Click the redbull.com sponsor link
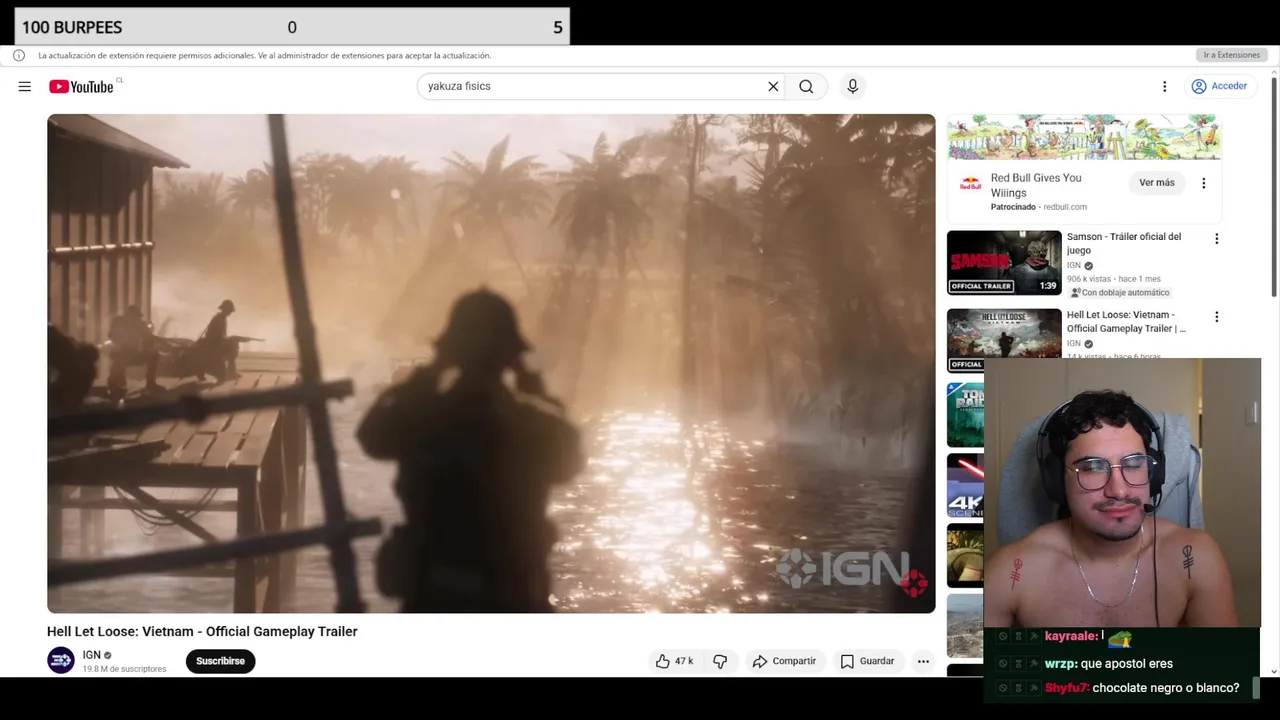 (1065, 207)
